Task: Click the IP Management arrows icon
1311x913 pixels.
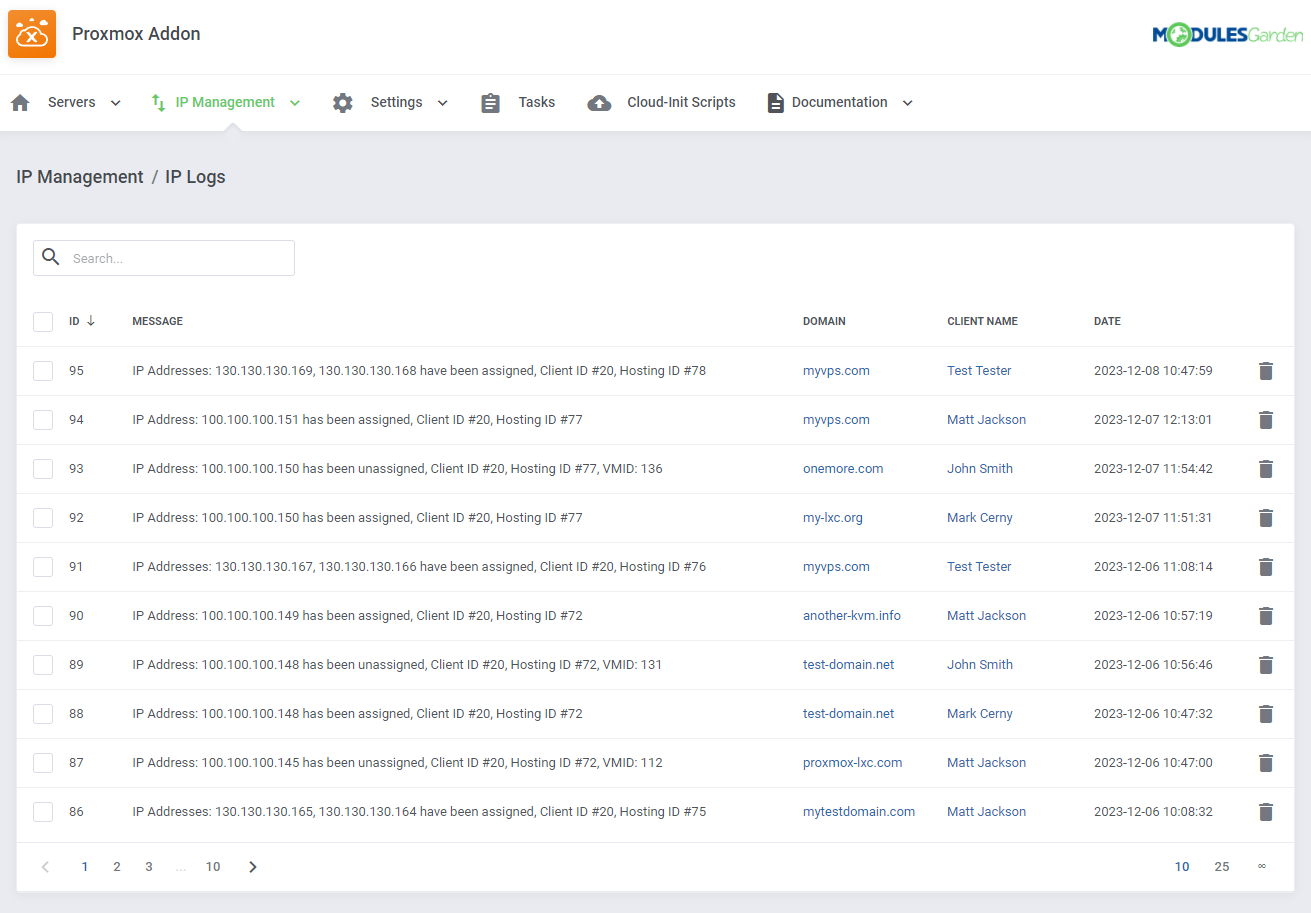Action: pos(158,103)
